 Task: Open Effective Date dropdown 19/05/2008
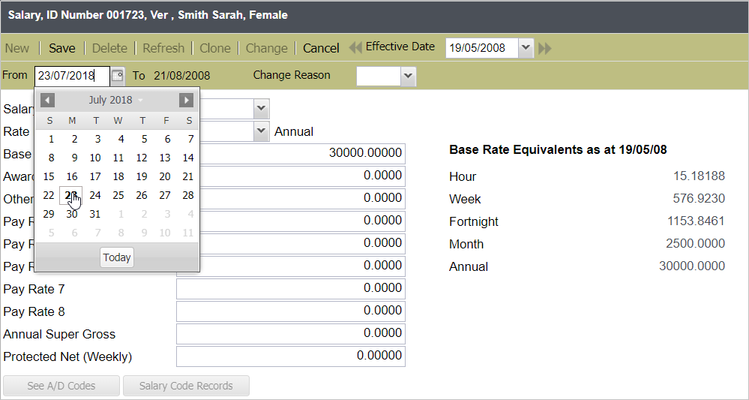click(526, 48)
